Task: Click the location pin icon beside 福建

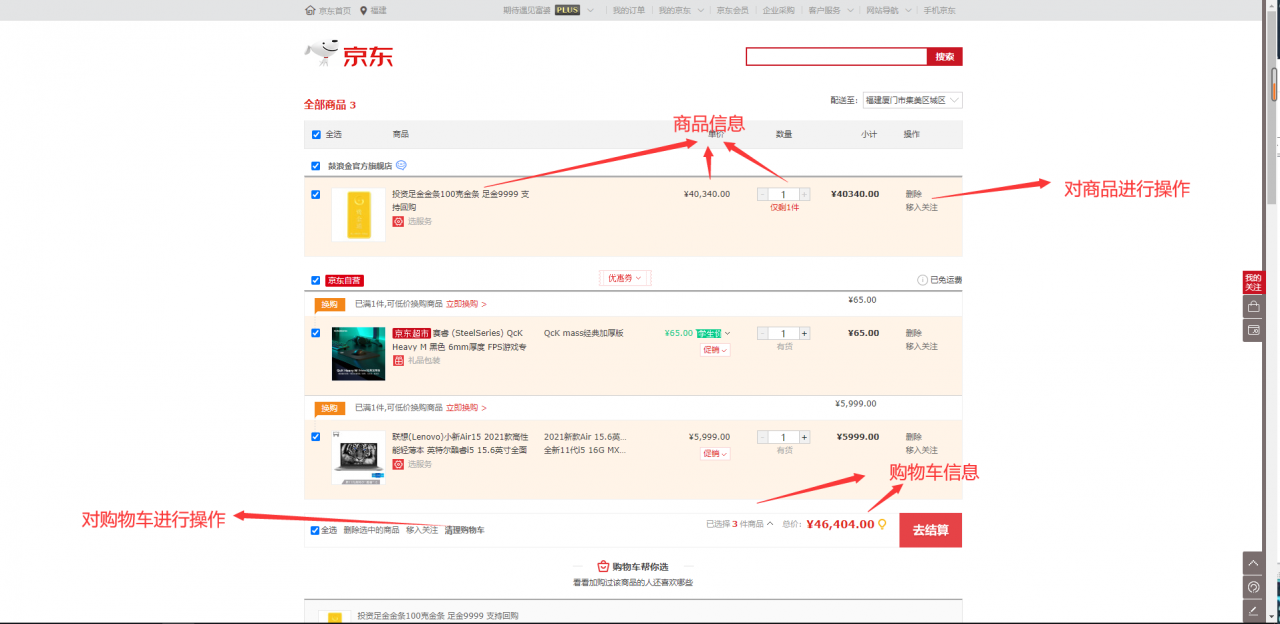Action: 363,10
